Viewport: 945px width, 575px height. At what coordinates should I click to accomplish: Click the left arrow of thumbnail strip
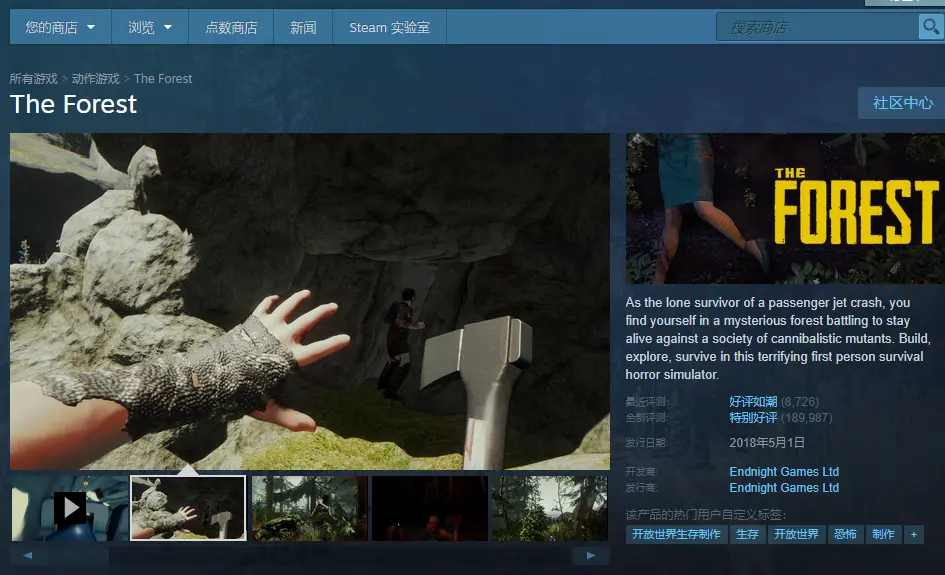pos(28,555)
